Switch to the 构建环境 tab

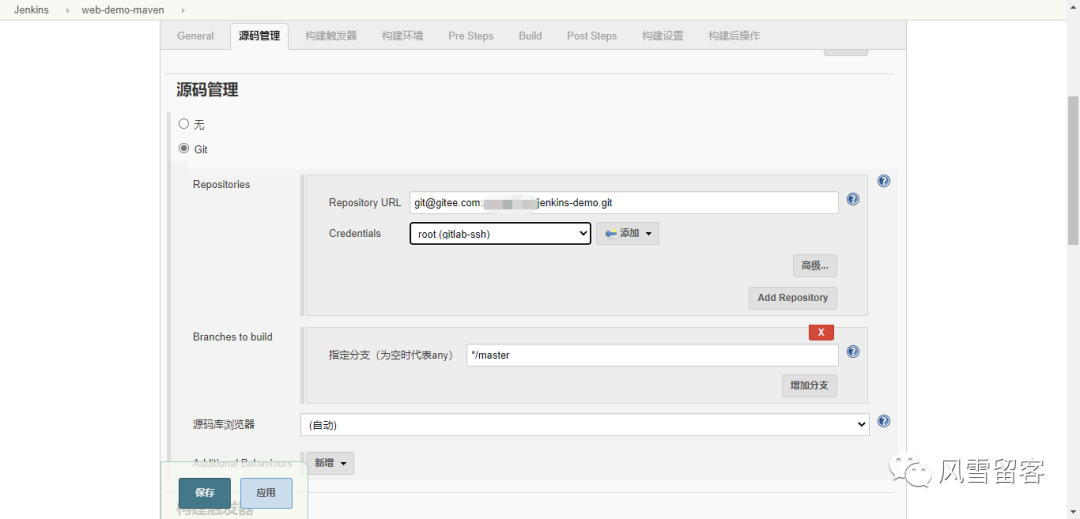click(x=402, y=36)
